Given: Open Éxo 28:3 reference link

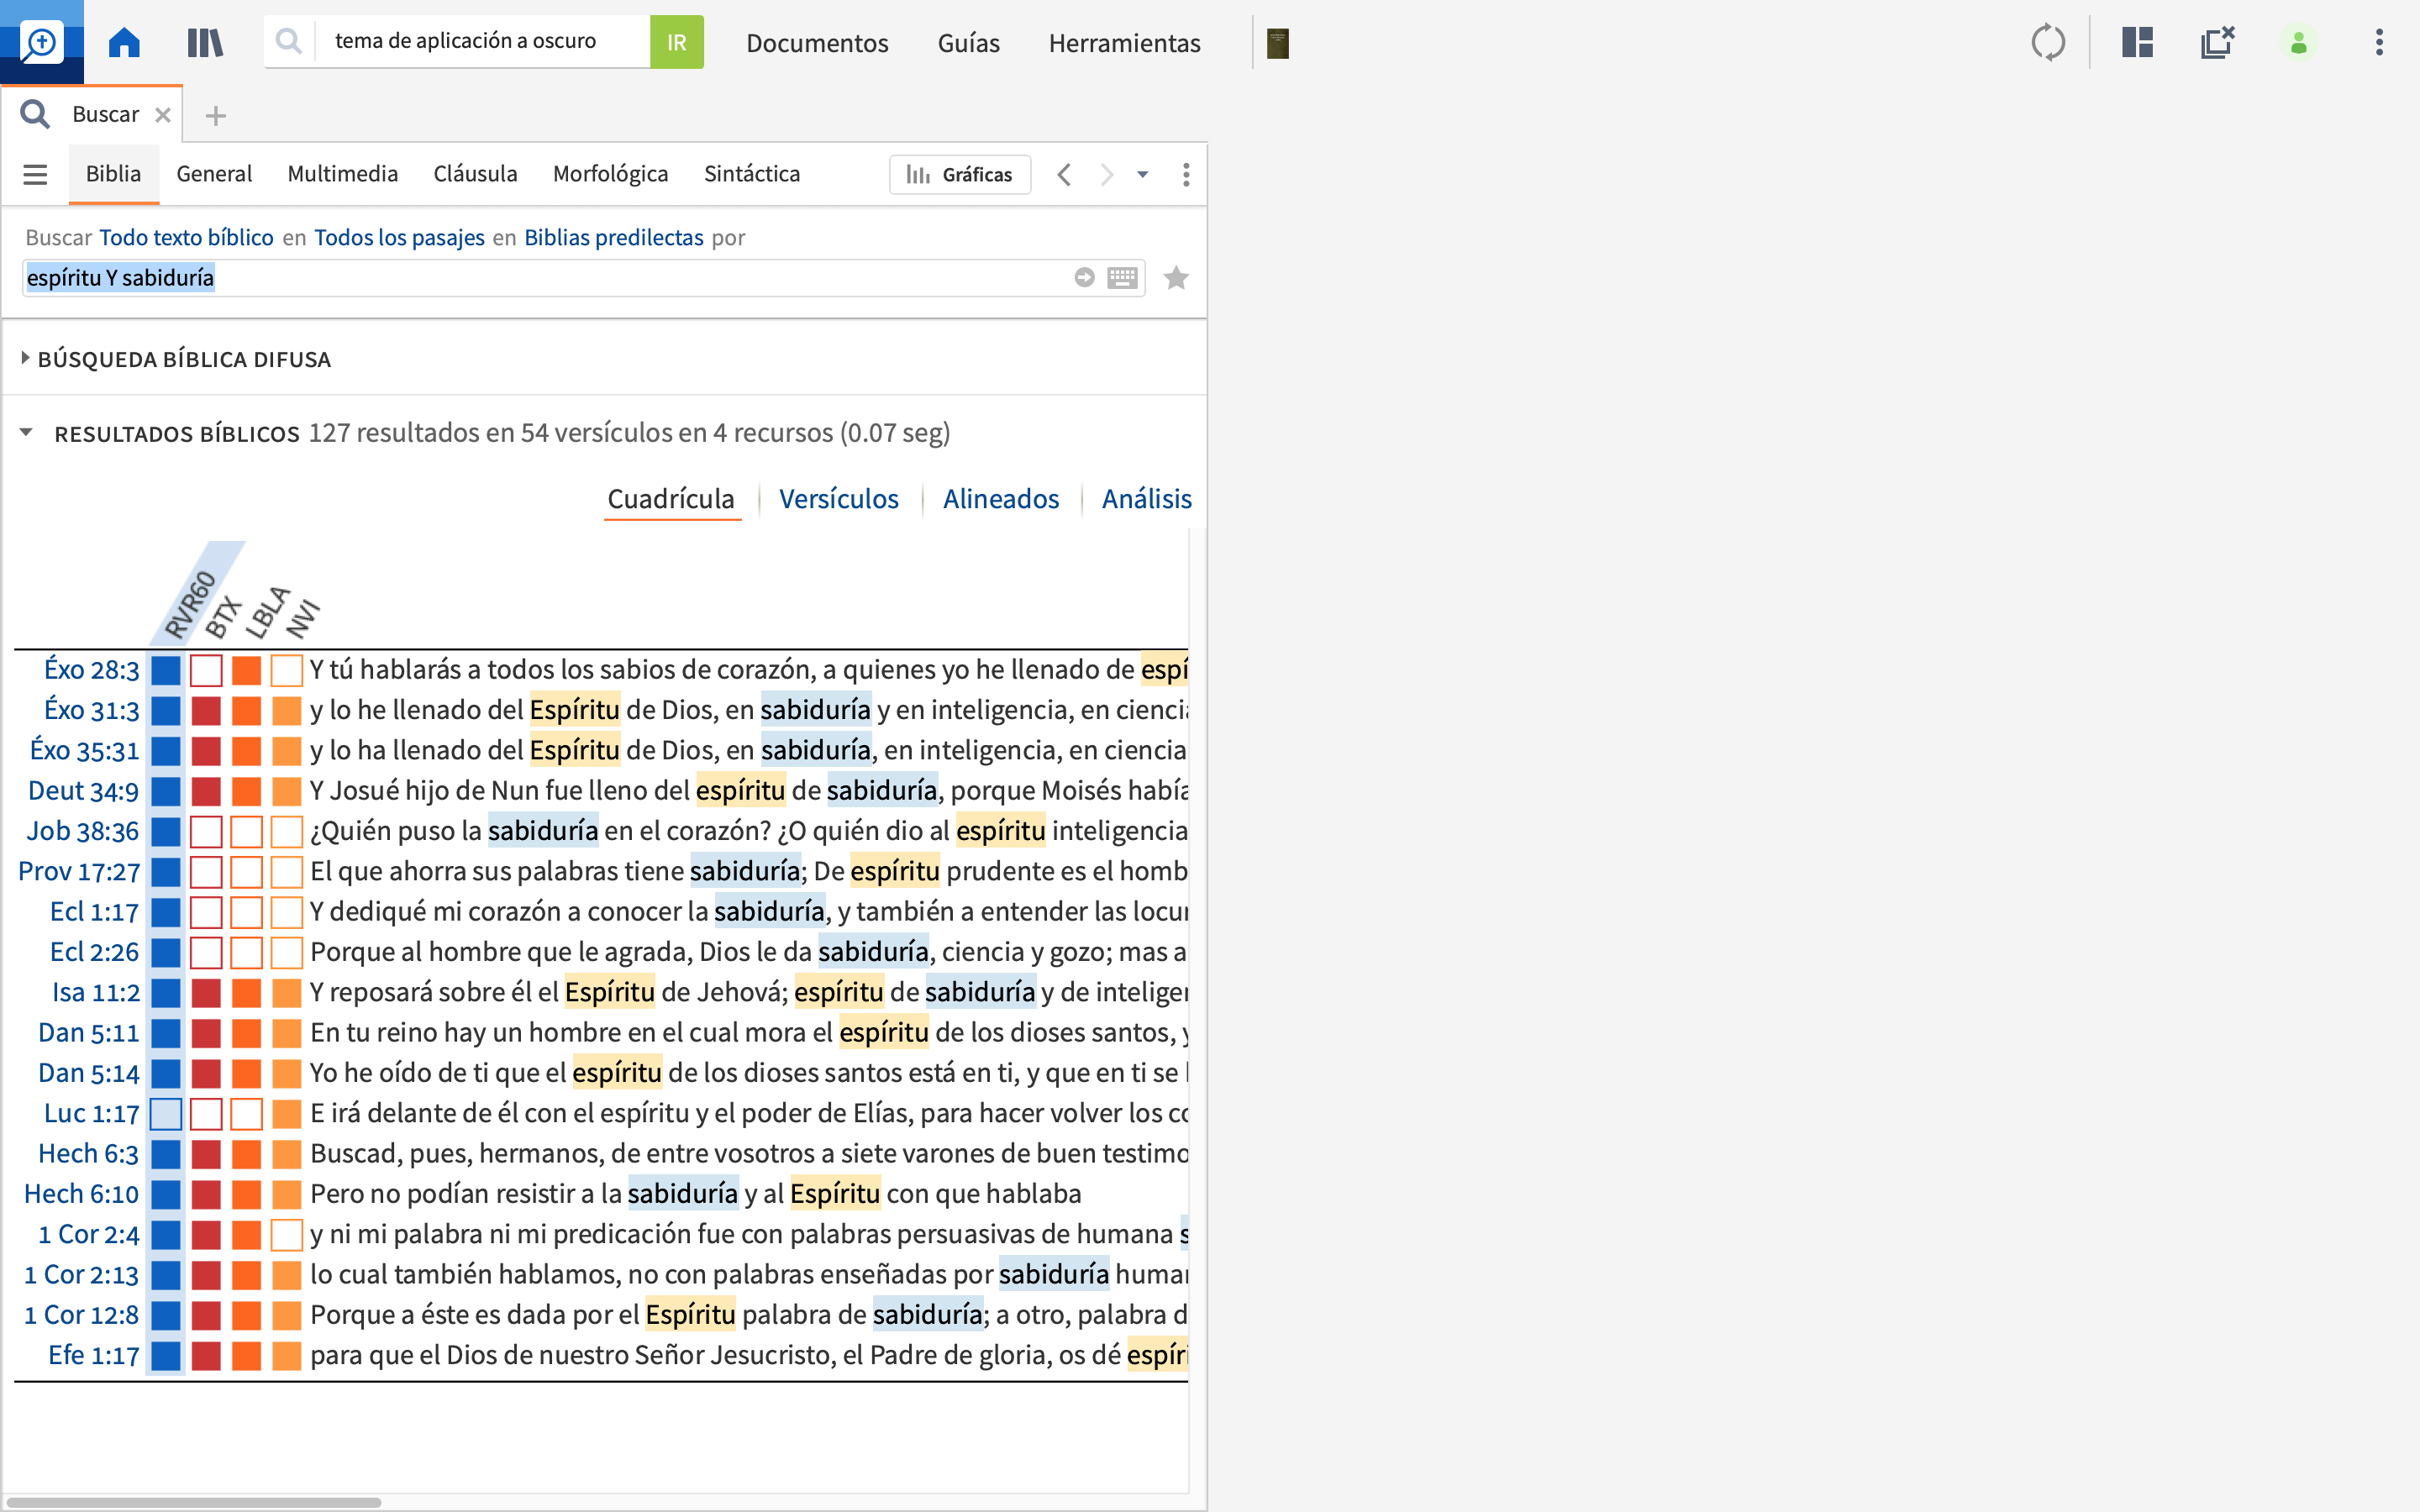Looking at the screenshot, I should (91, 670).
